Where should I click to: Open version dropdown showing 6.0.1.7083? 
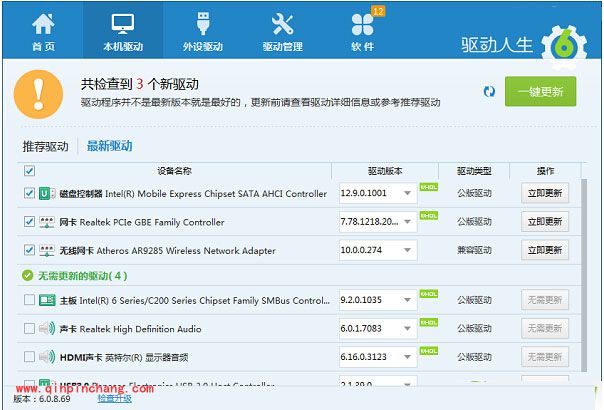(378, 328)
